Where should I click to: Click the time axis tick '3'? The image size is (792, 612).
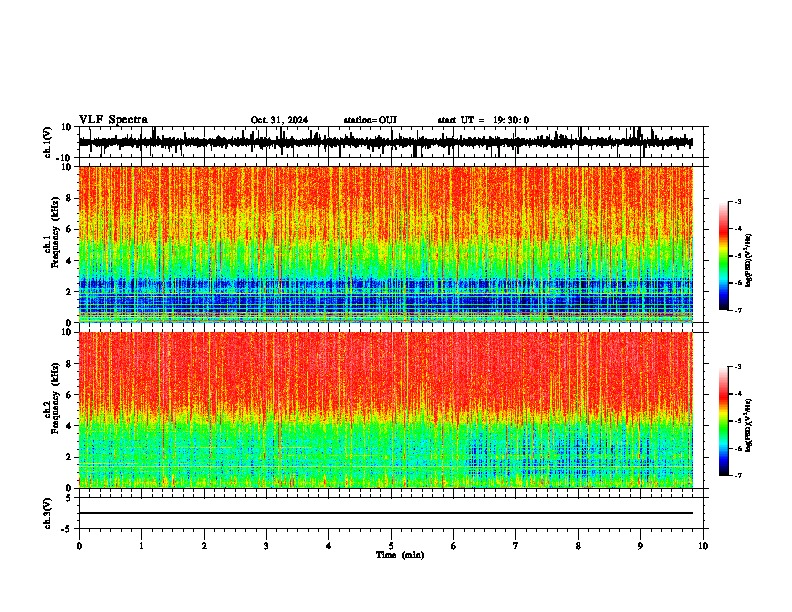click(x=266, y=546)
